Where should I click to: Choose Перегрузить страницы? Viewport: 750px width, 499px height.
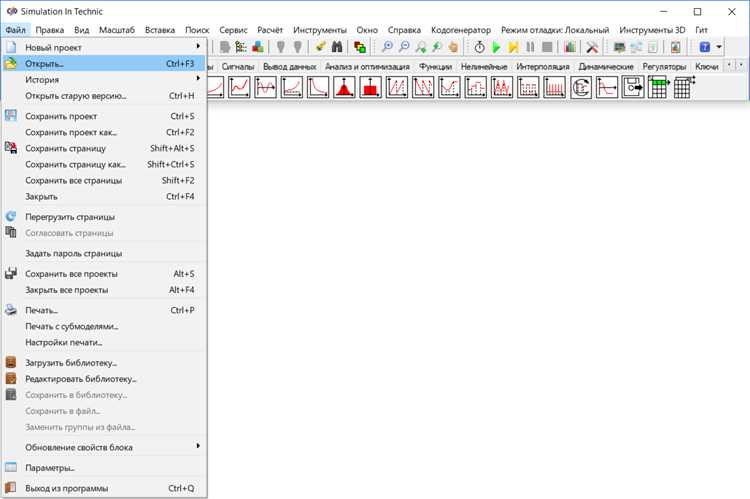coord(104,217)
